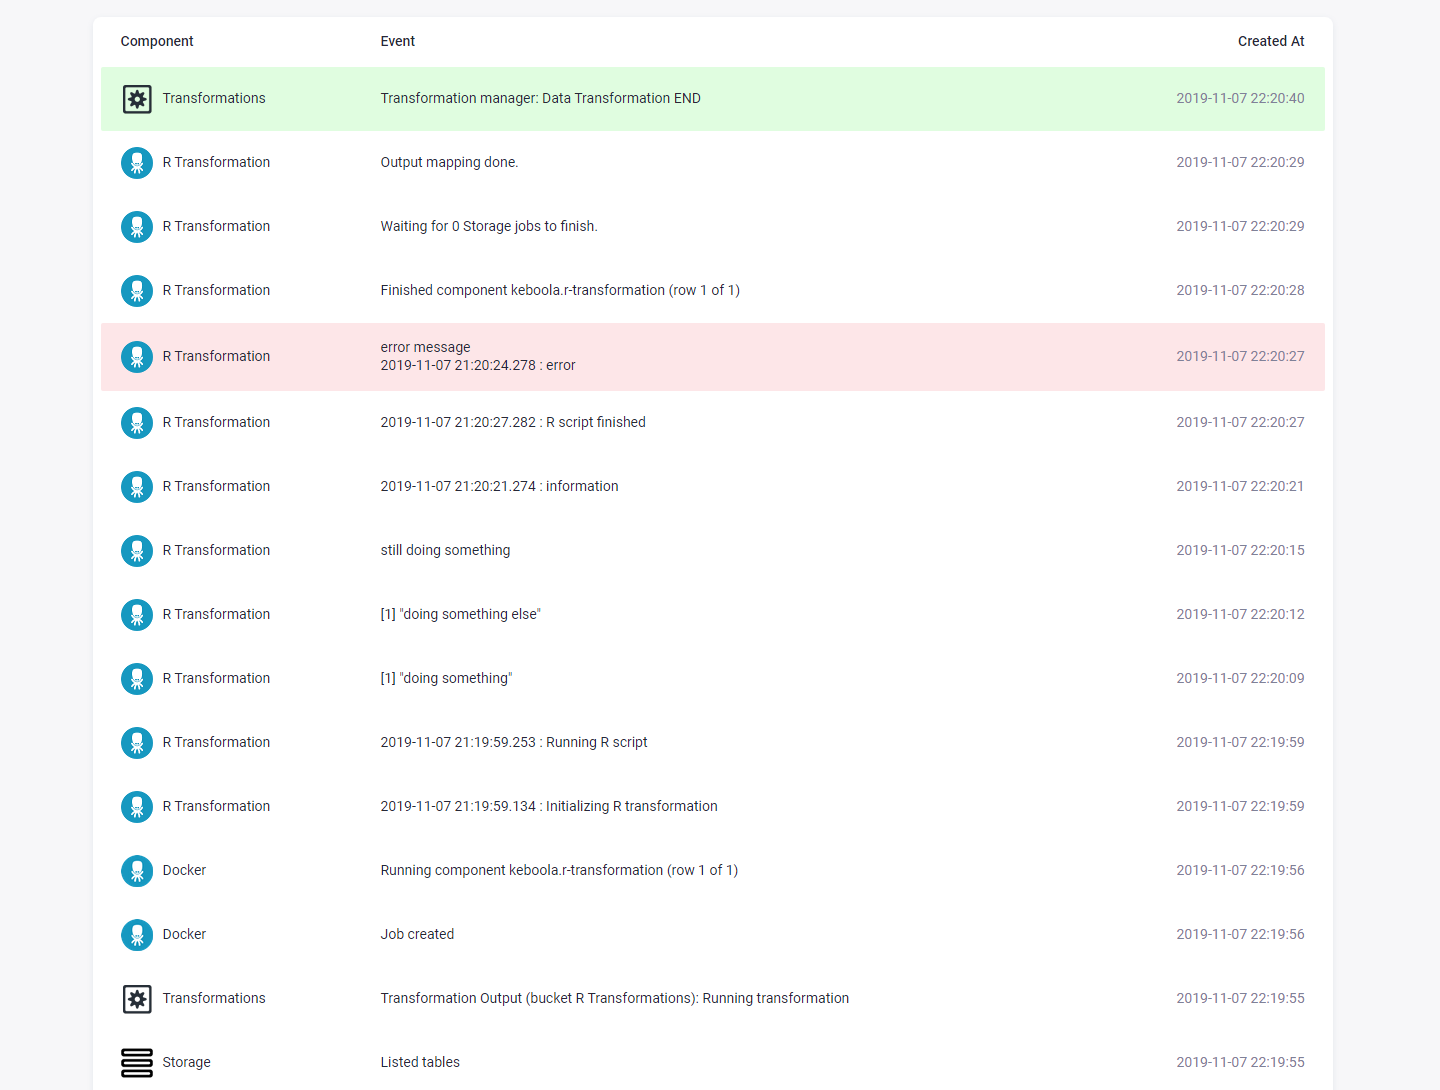Click the icon in the Running R script row
The height and width of the screenshot is (1090, 1440).
pos(137,743)
